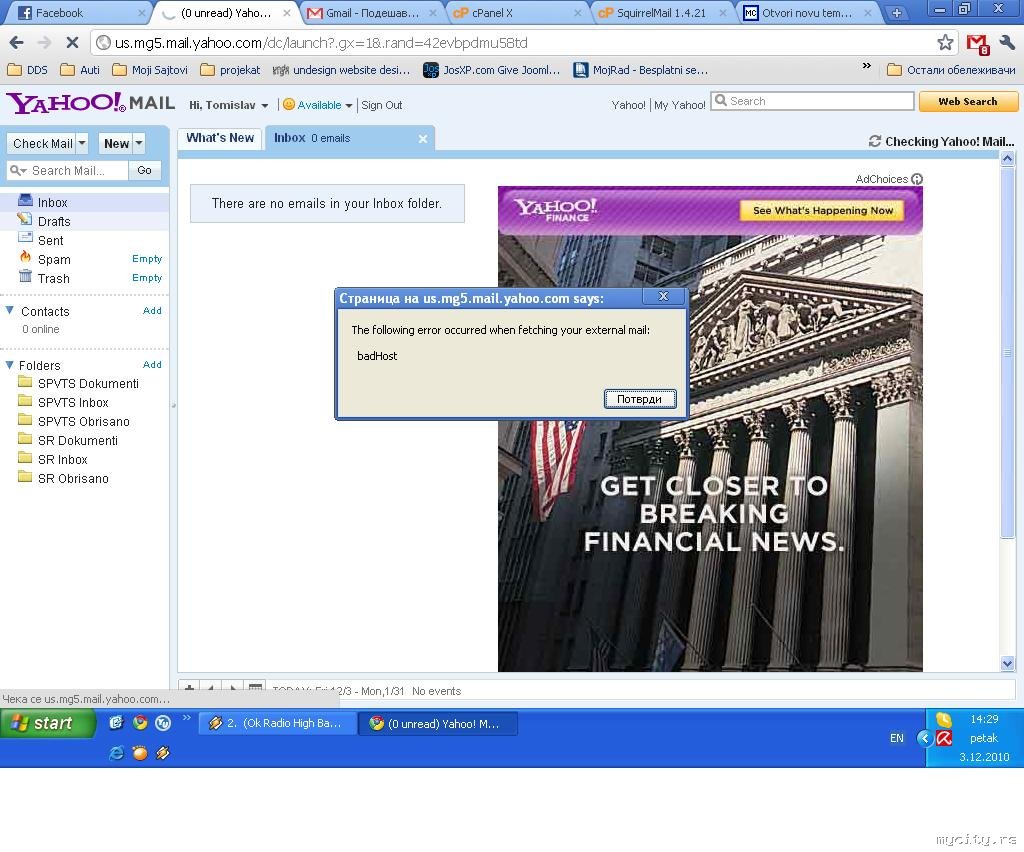The height and width of the screenshot is (852, 1024).
Task: Open Internet Explorer quick launch icon
Action: [116, 753]
